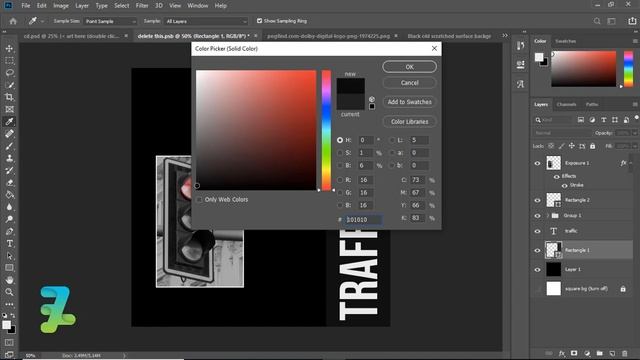Open the Filter menu
This screenshot has width=640, height=360.
pos(142,6)
